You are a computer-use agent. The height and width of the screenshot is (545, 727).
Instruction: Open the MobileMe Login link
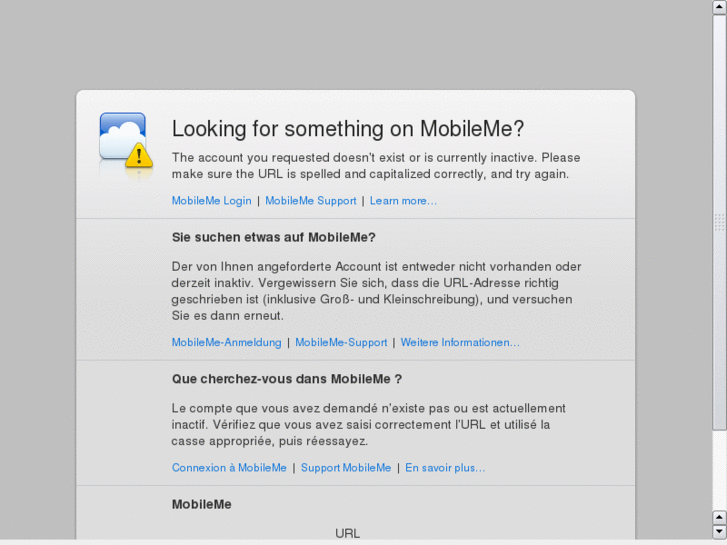pyautogui.click(x=211, y=201)
